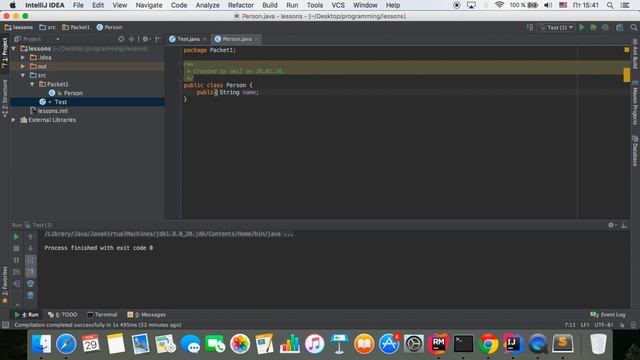The width and height of the screenshot is (640, 360).
Task: Click the tool window toggle in status bar corner
Action: [x=5, y=325]
